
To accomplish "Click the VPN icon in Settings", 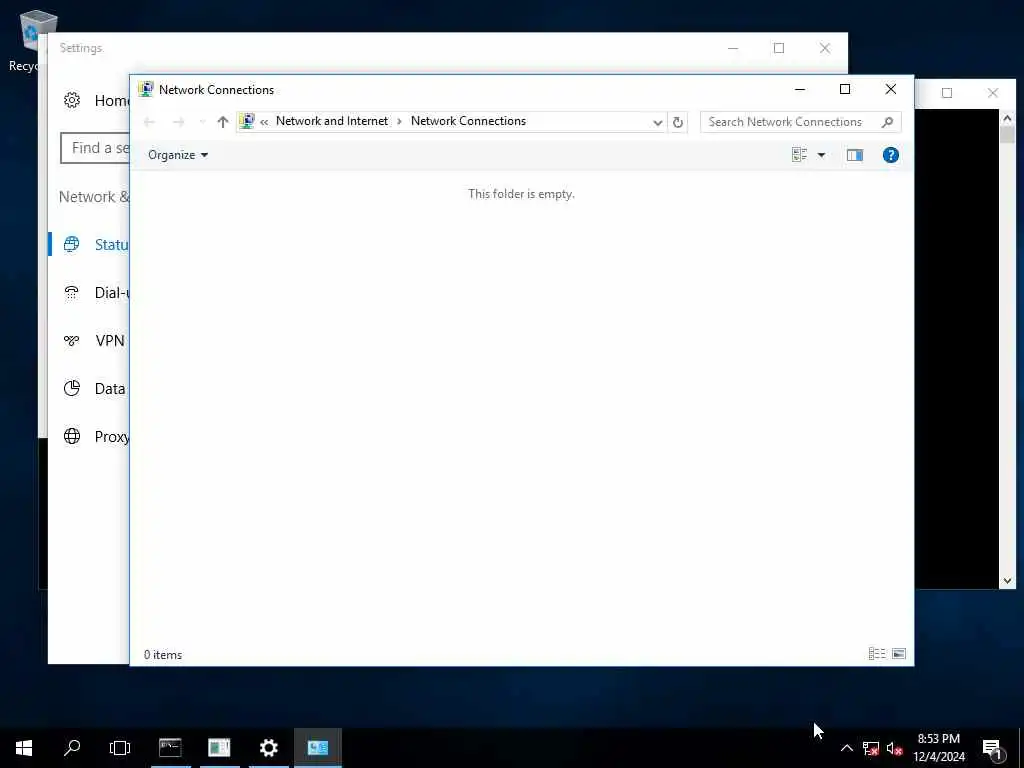I will click(x=71, y=340).
